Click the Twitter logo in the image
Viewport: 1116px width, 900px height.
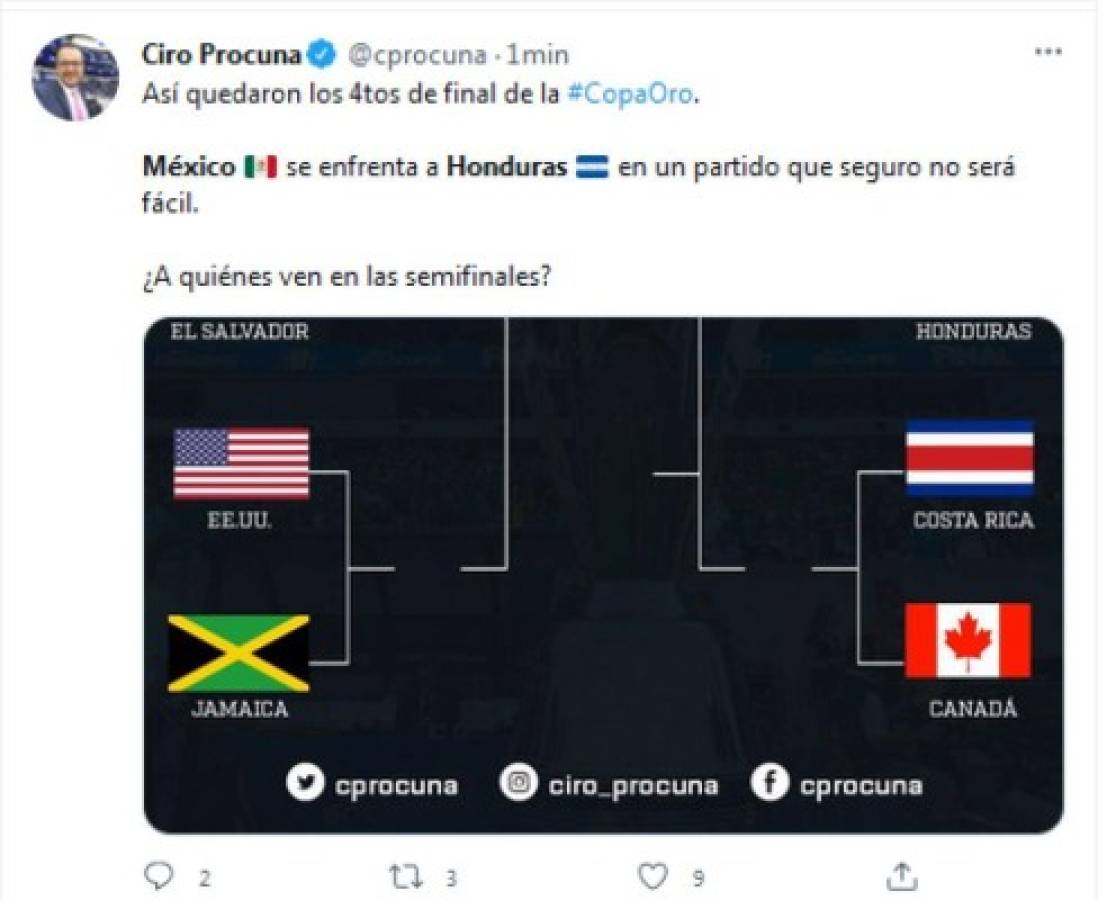[x=304, y=783]
